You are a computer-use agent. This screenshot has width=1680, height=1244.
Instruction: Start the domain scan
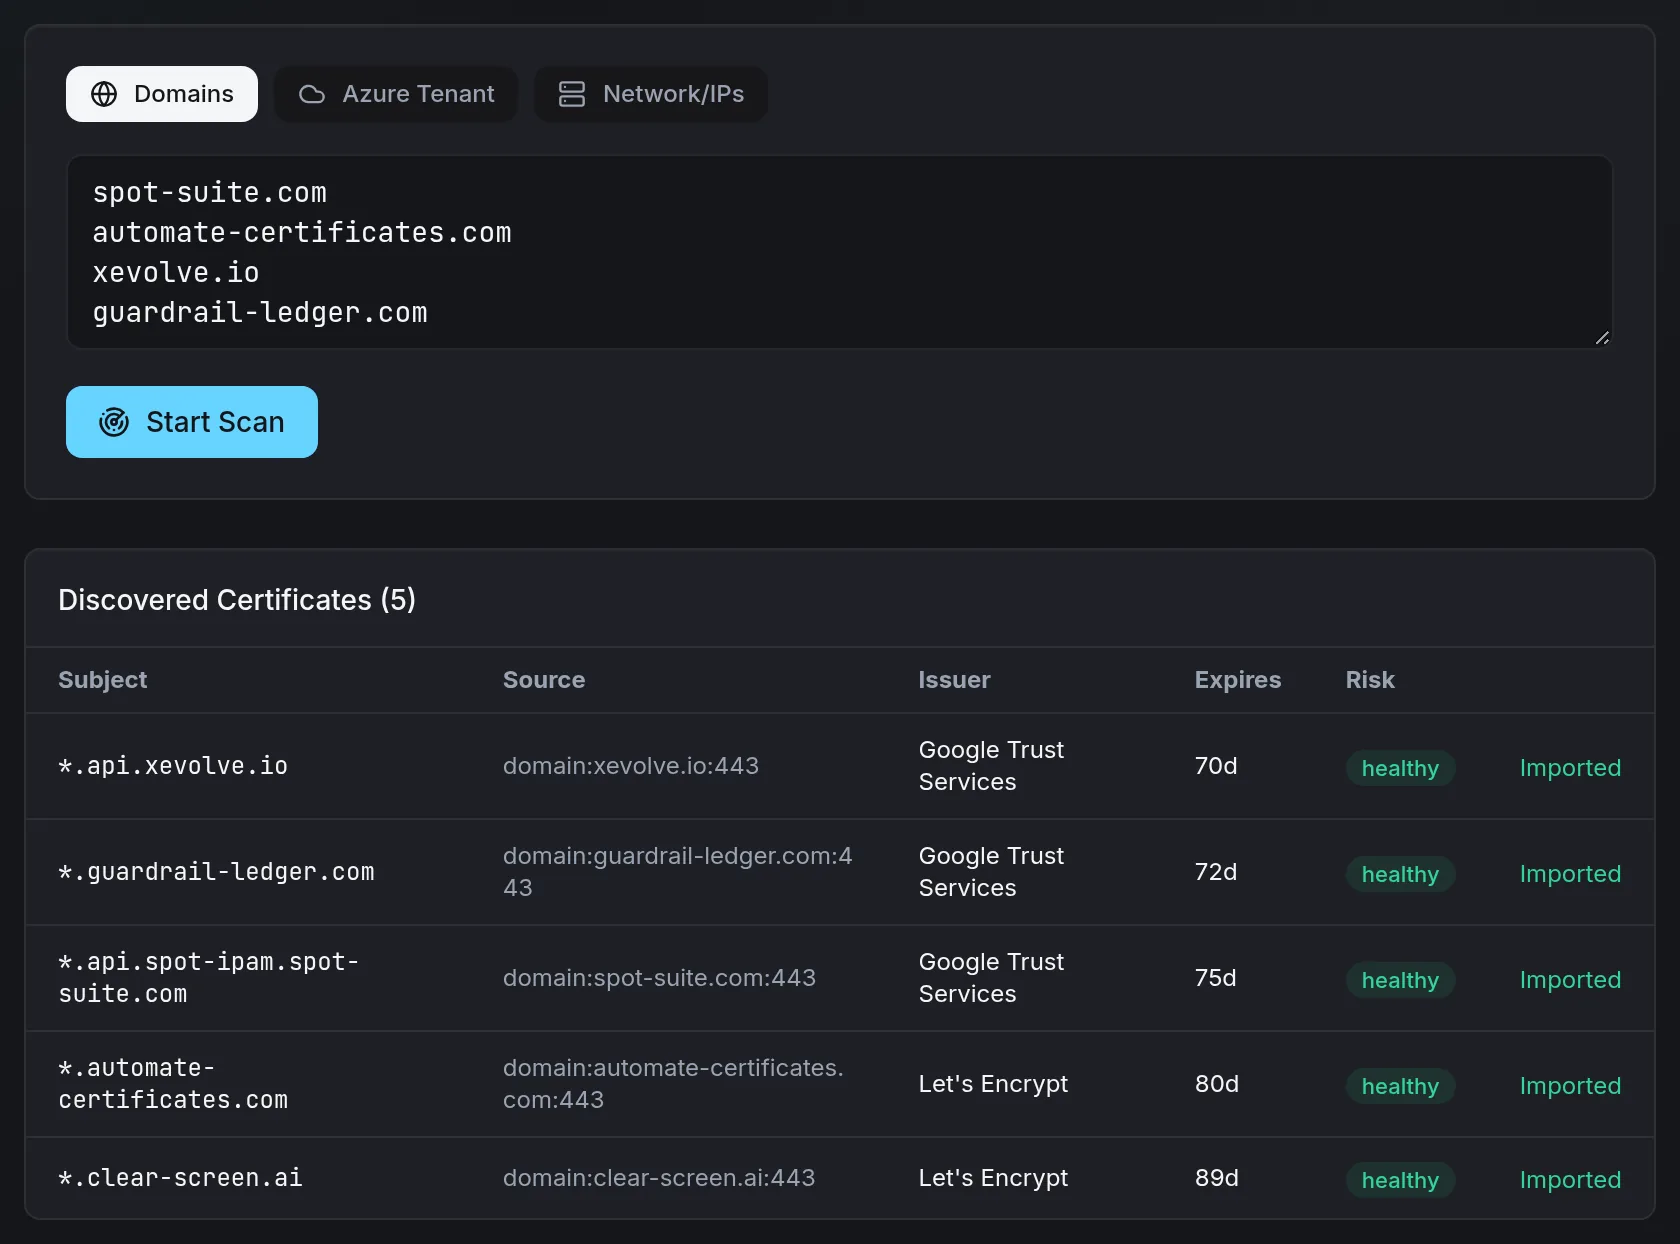click(x=192, y=422)
